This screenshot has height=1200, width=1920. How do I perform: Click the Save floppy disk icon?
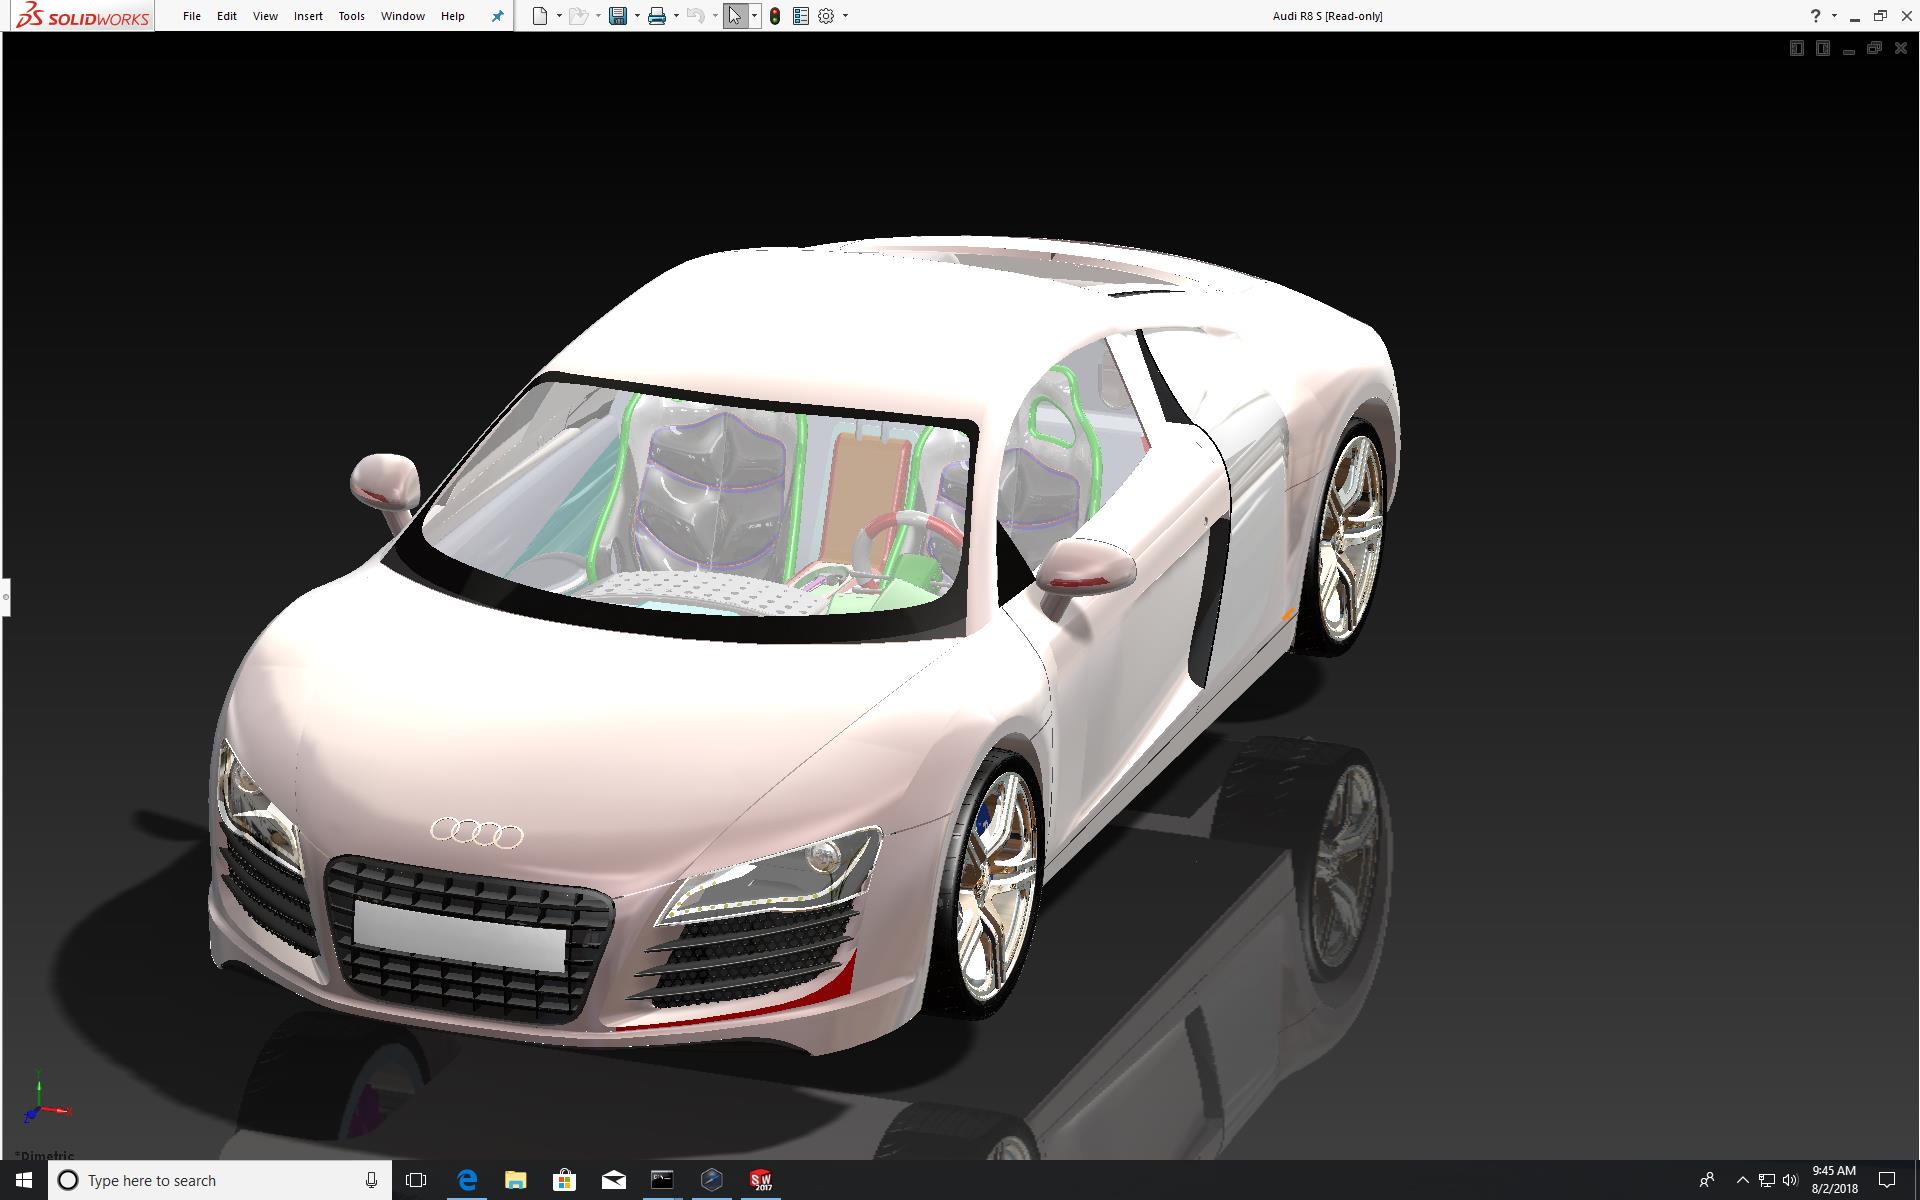(x=618, y=16)
